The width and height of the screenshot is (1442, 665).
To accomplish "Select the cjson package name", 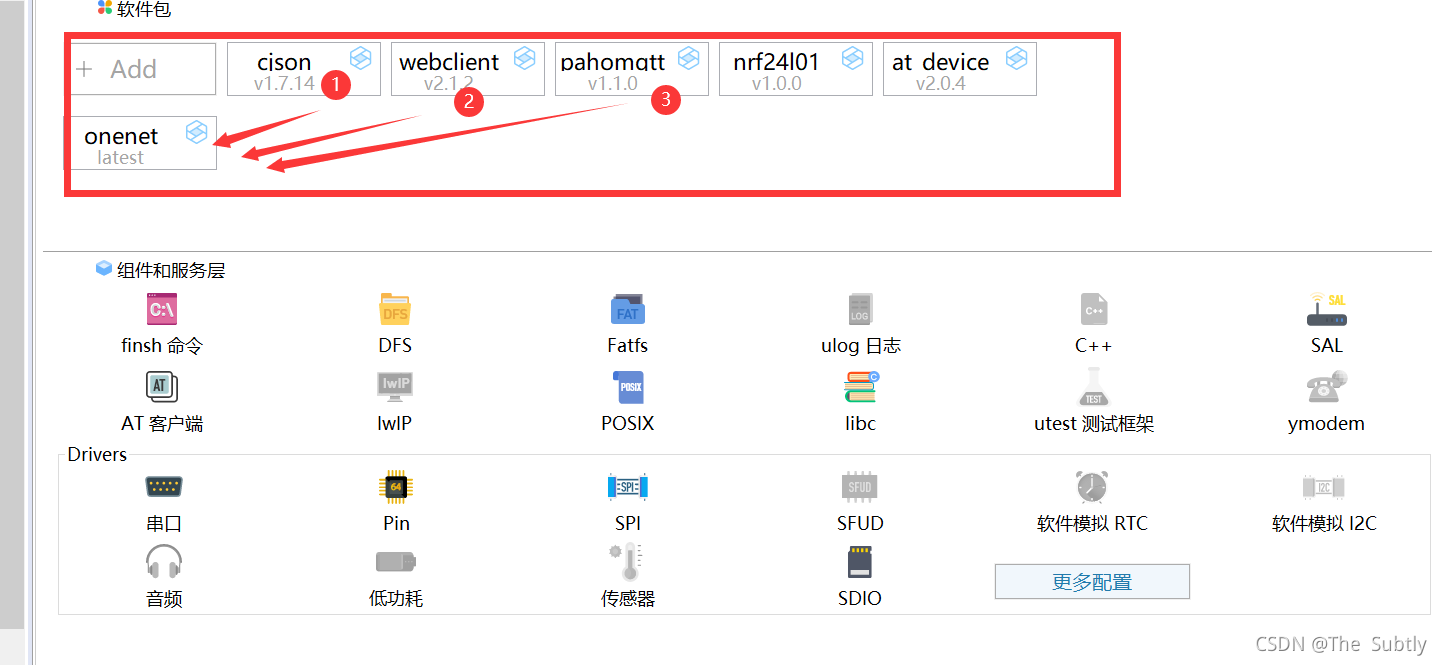I will pos(284,62).
